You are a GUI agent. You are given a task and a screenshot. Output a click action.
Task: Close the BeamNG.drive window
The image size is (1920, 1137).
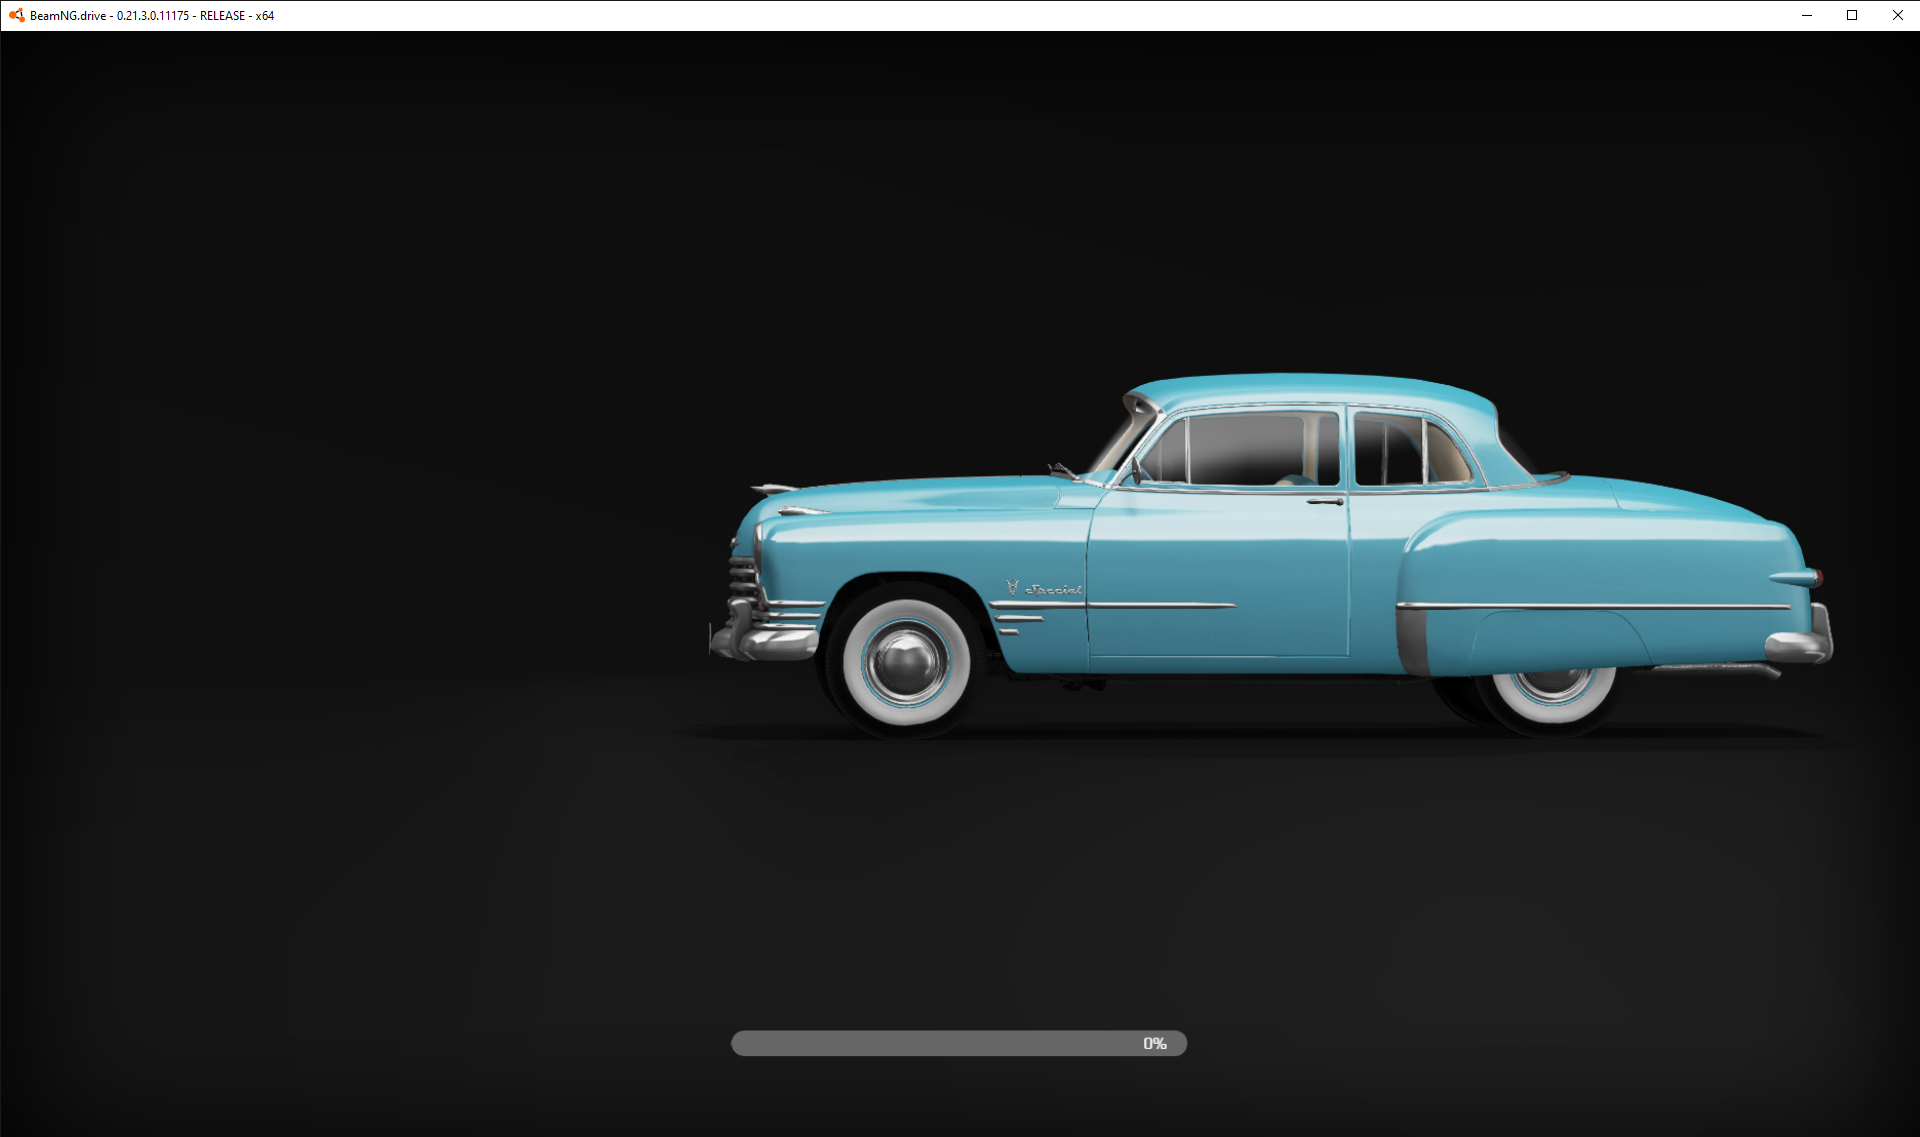click(1897, 15)
